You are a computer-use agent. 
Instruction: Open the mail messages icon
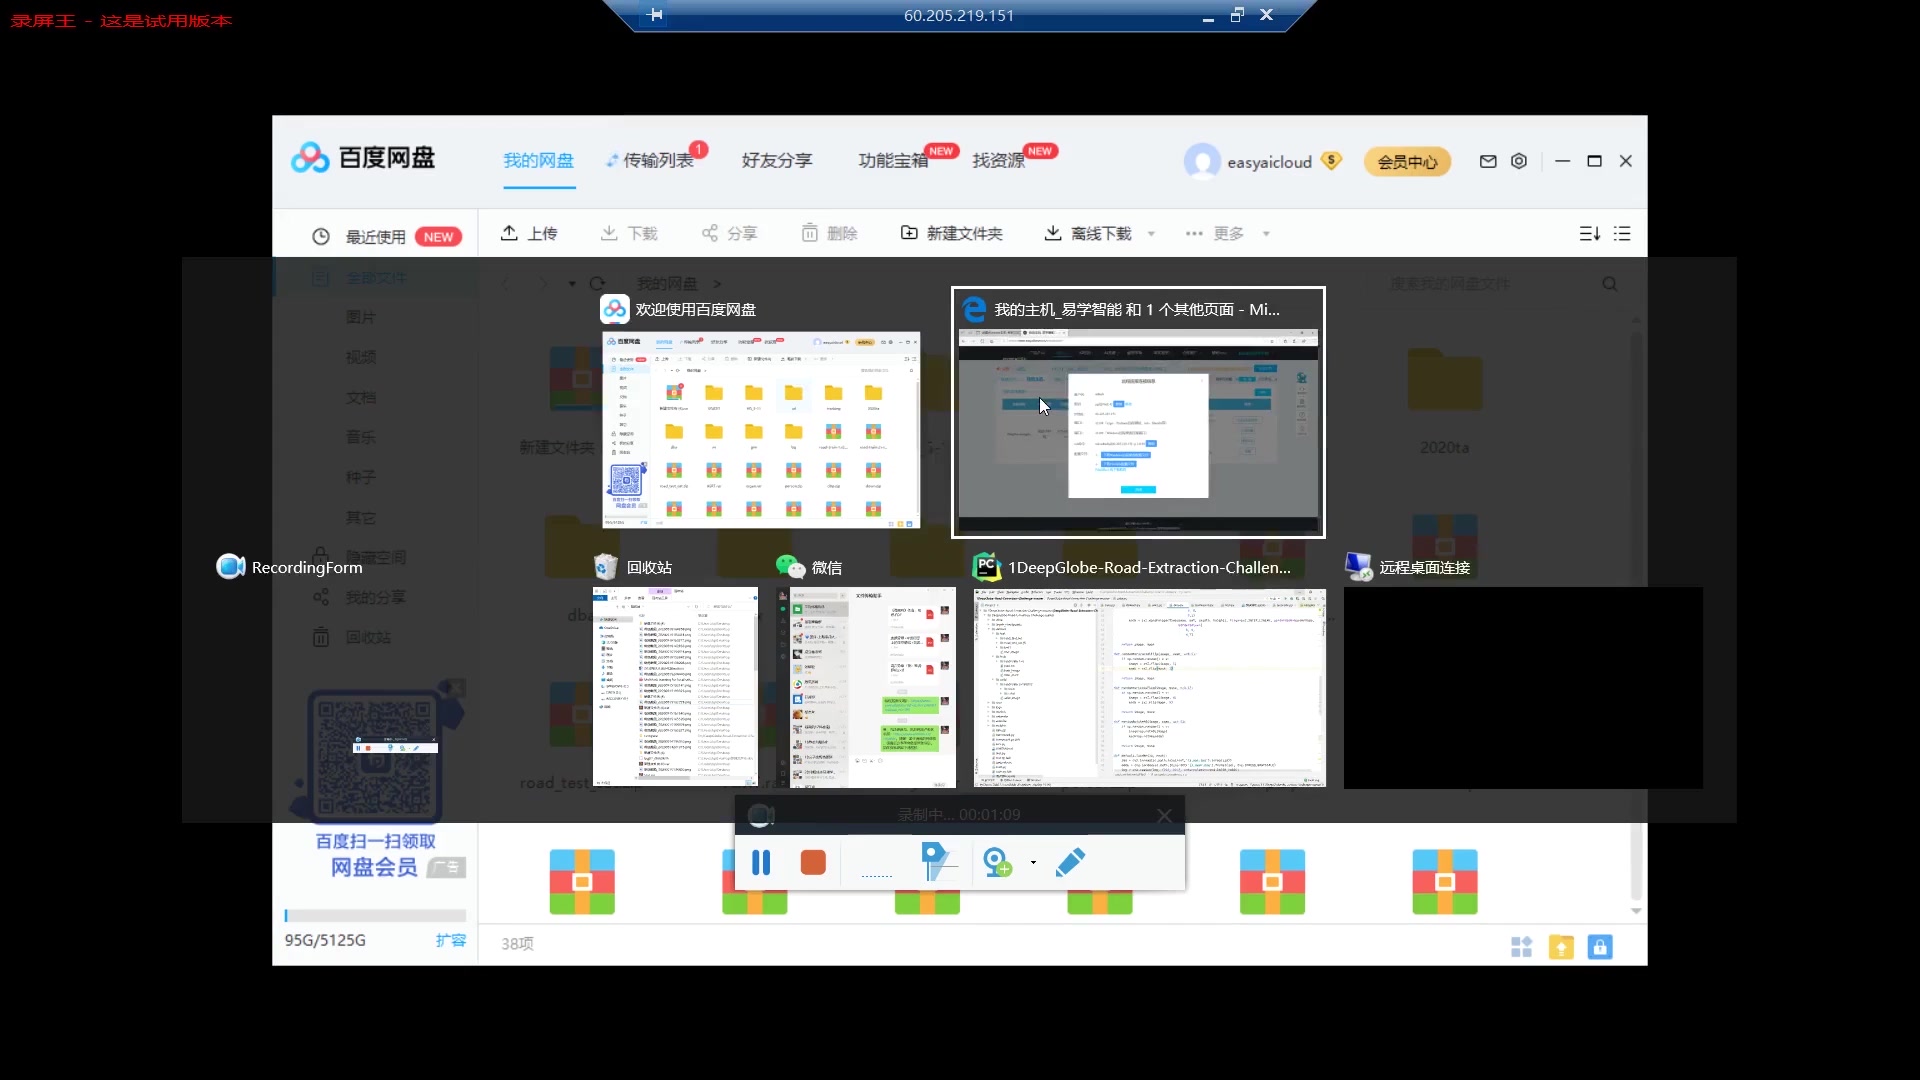coord(1488,161)
